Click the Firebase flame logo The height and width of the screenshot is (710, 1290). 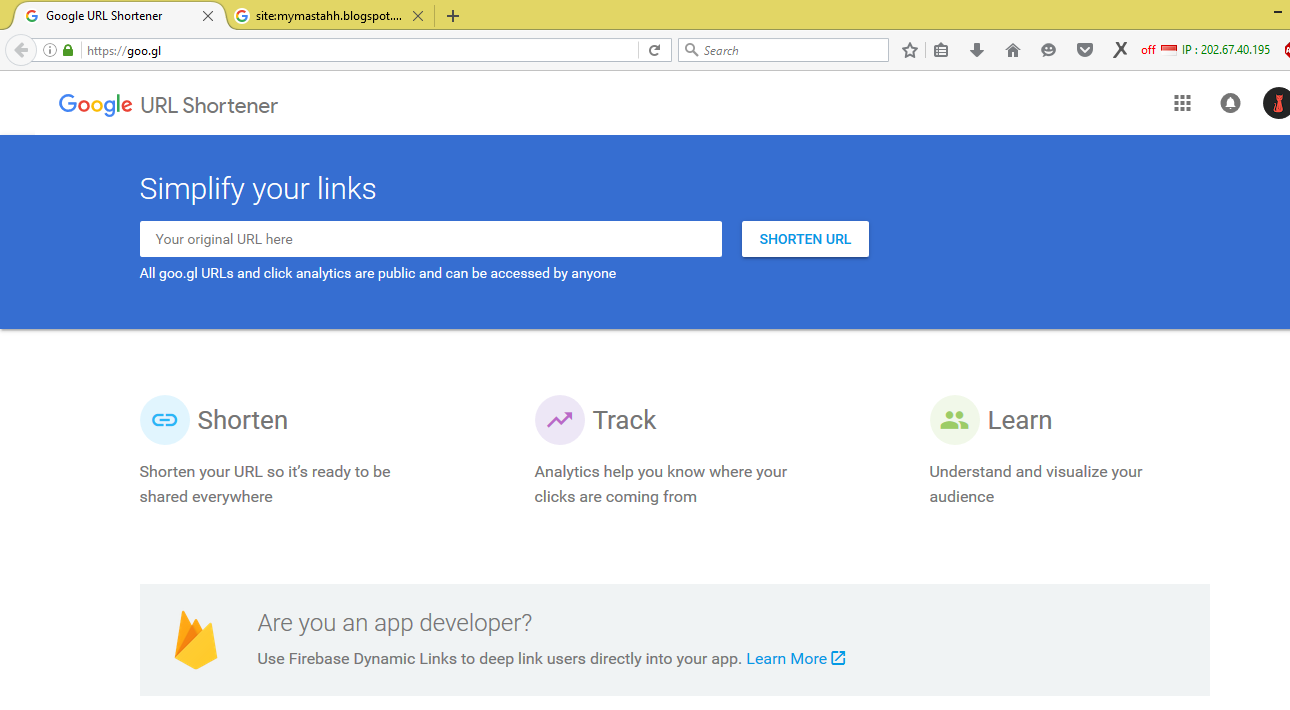click(x=196, y=639)
